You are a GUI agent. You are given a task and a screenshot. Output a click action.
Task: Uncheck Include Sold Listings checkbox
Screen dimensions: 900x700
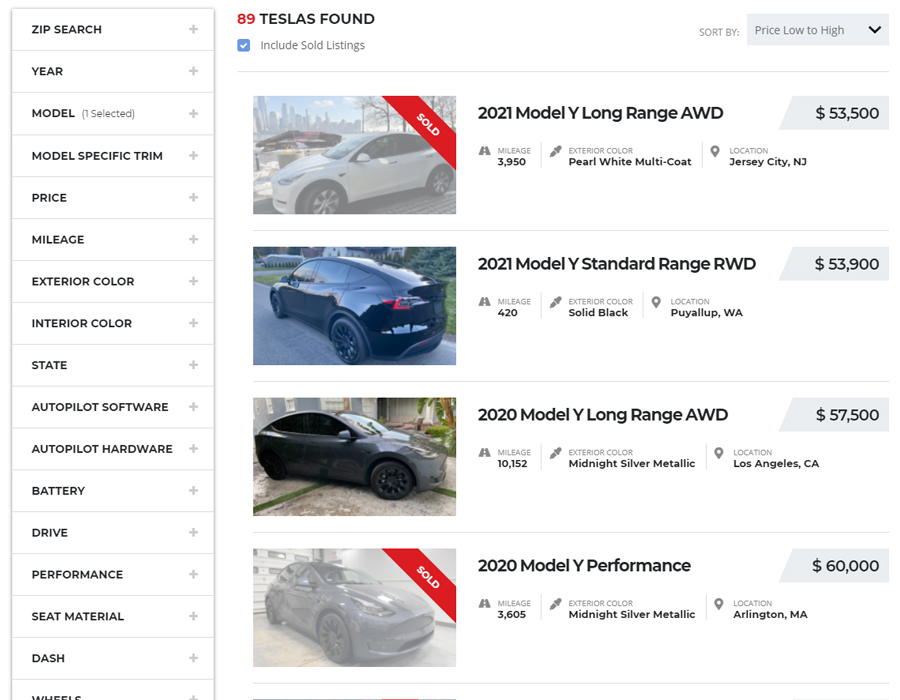click(244, 45)
